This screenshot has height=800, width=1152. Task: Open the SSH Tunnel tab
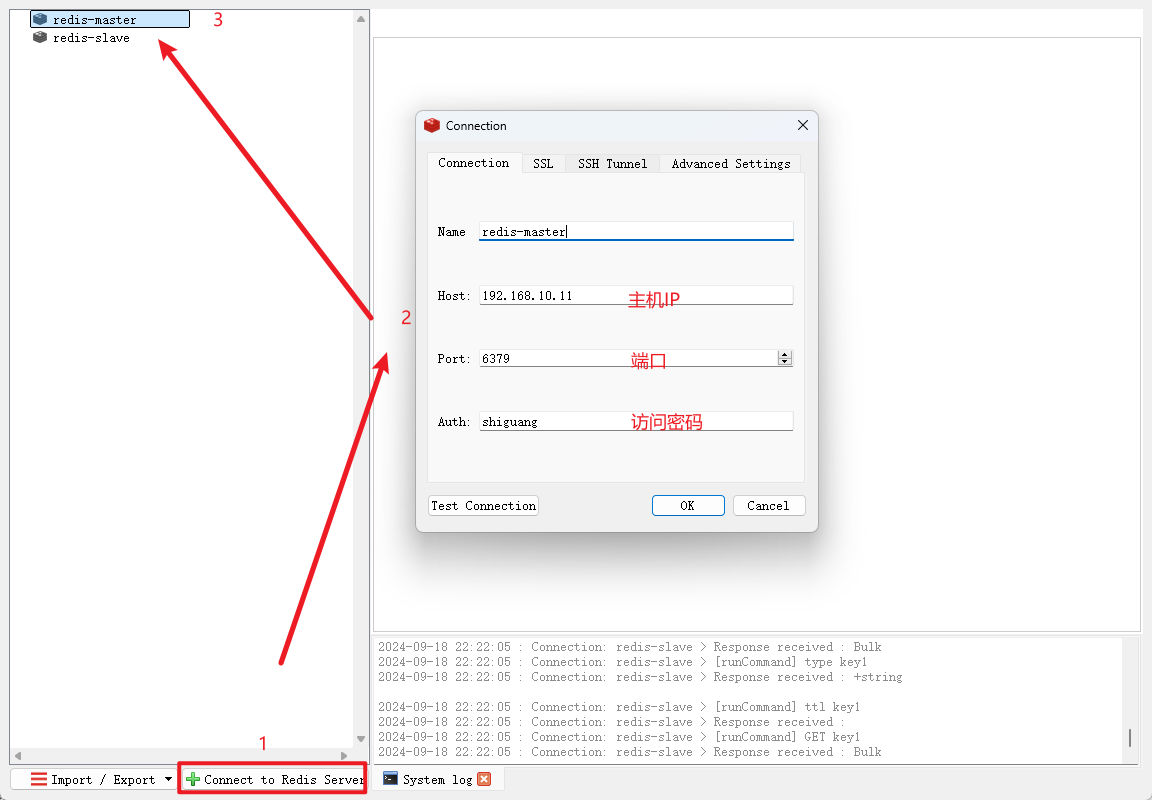(x=612, y=164)
